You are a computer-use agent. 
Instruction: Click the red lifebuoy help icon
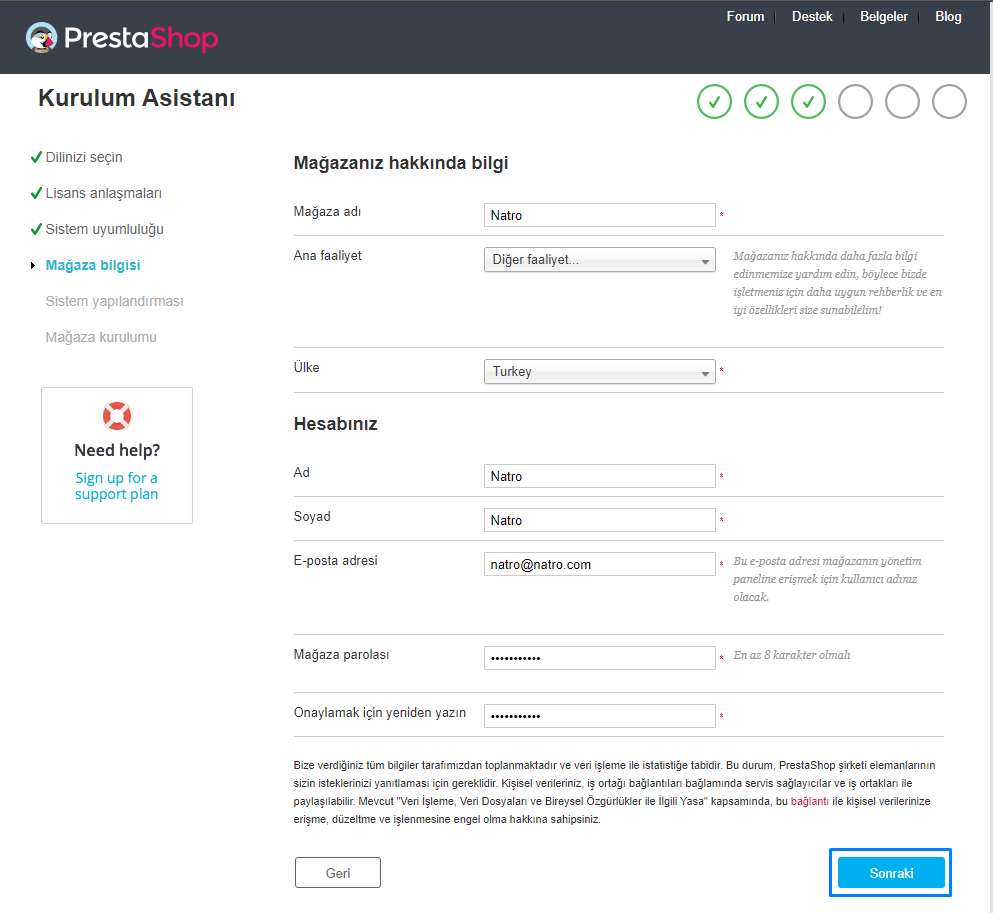117,416
